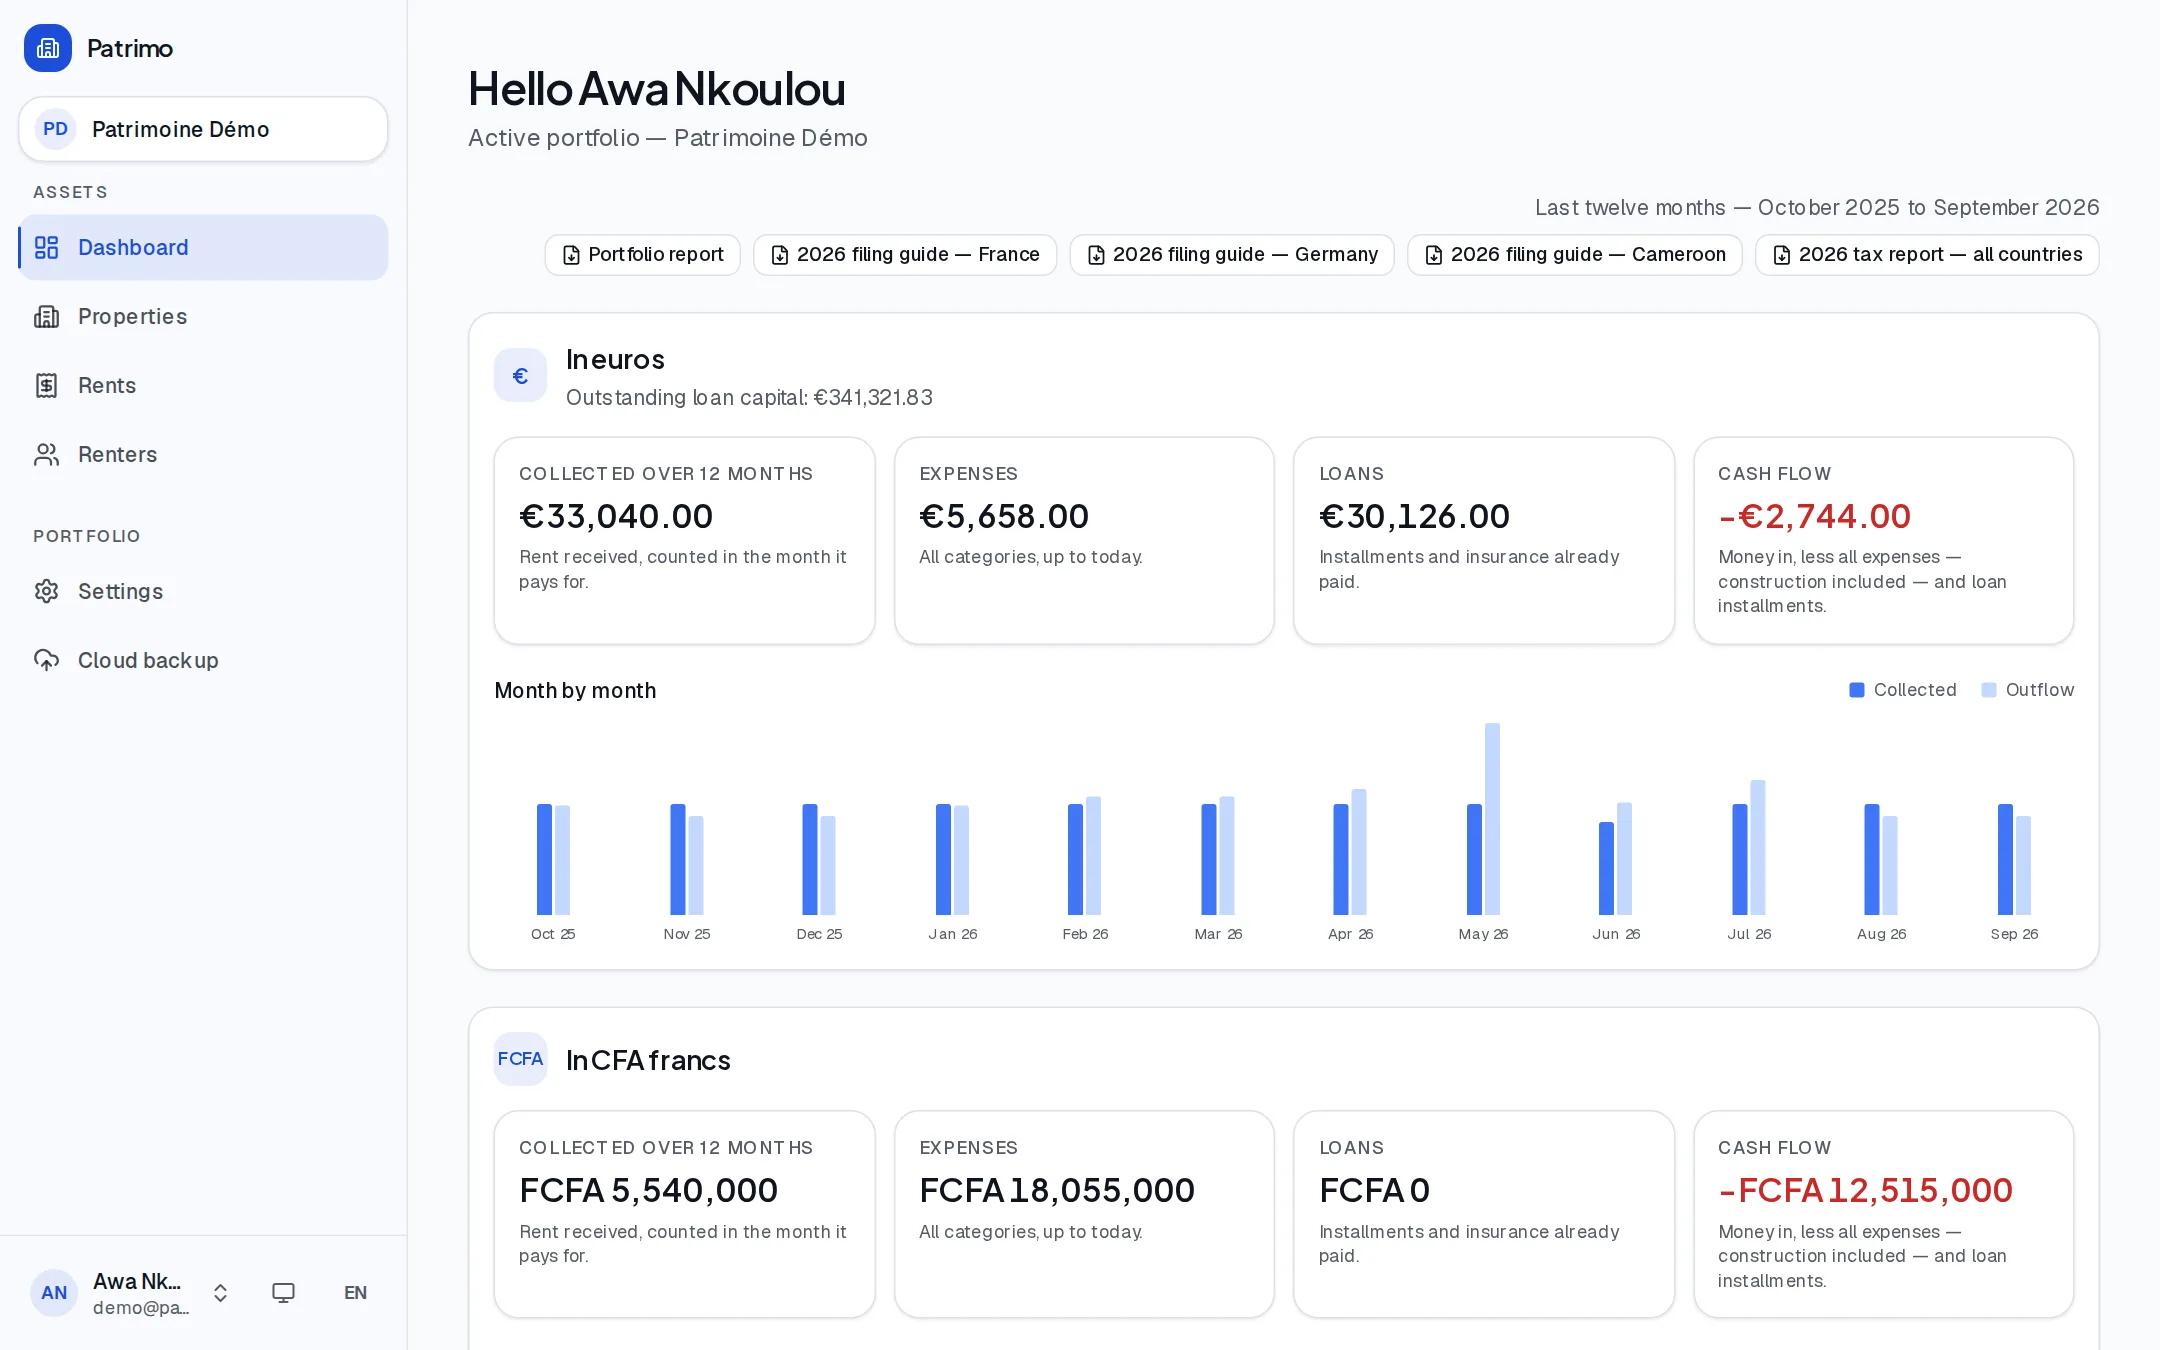Click the €30,126.00 loans value

click(1414, 516)
